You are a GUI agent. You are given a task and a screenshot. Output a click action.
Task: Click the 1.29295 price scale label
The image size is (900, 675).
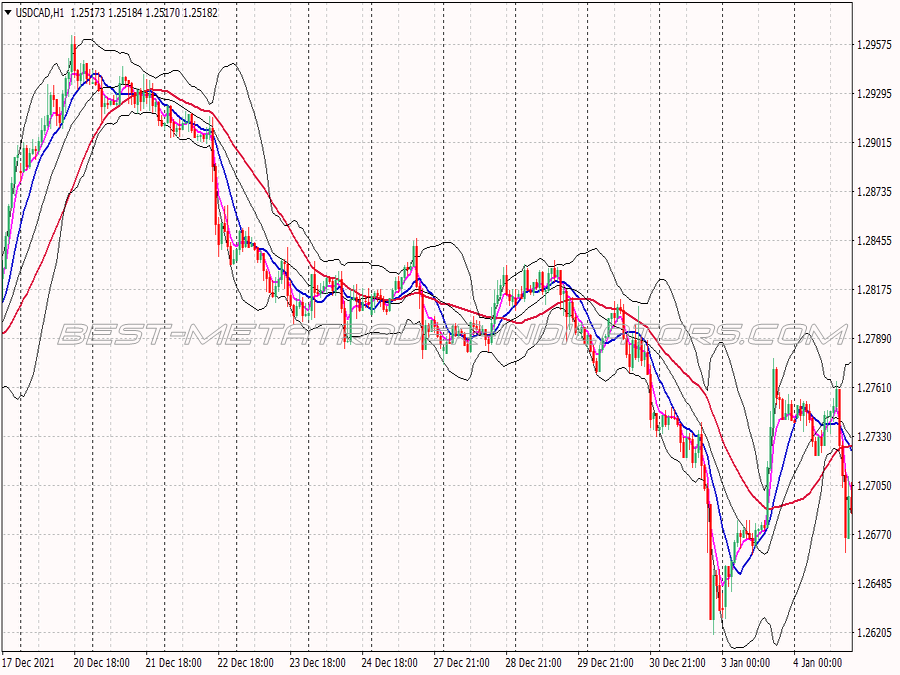pyautogui.click(x=874, y=94)
